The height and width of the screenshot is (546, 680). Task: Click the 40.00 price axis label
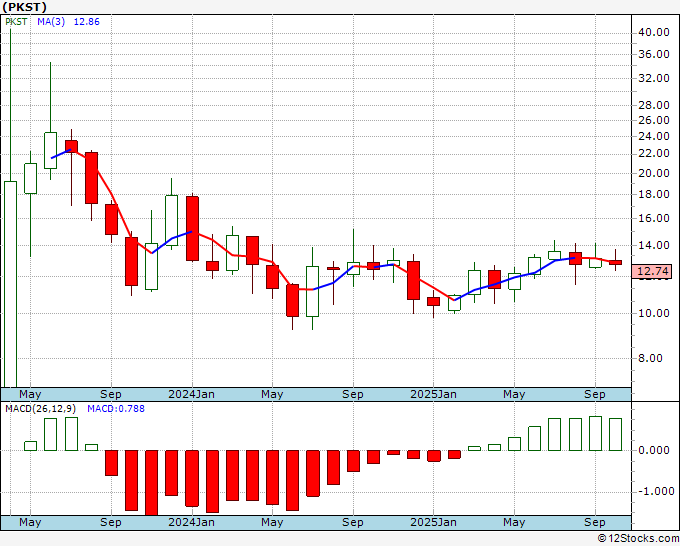tap(653, 33)
